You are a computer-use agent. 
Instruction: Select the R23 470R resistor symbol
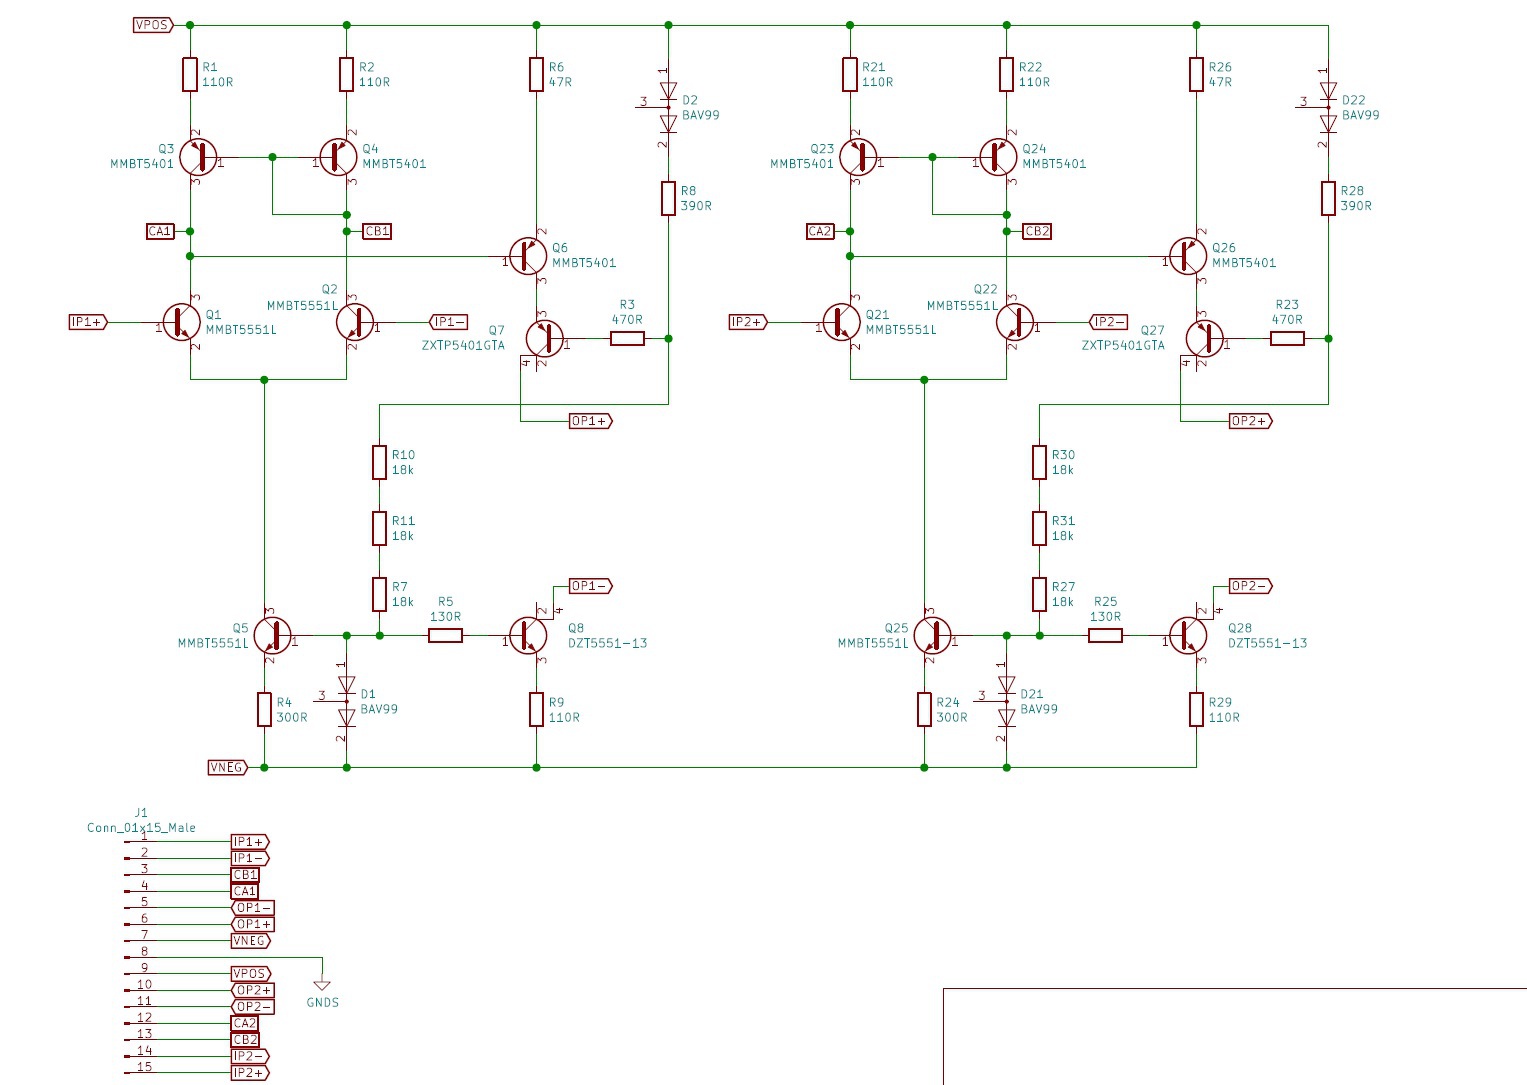[x=1287, y=339]
